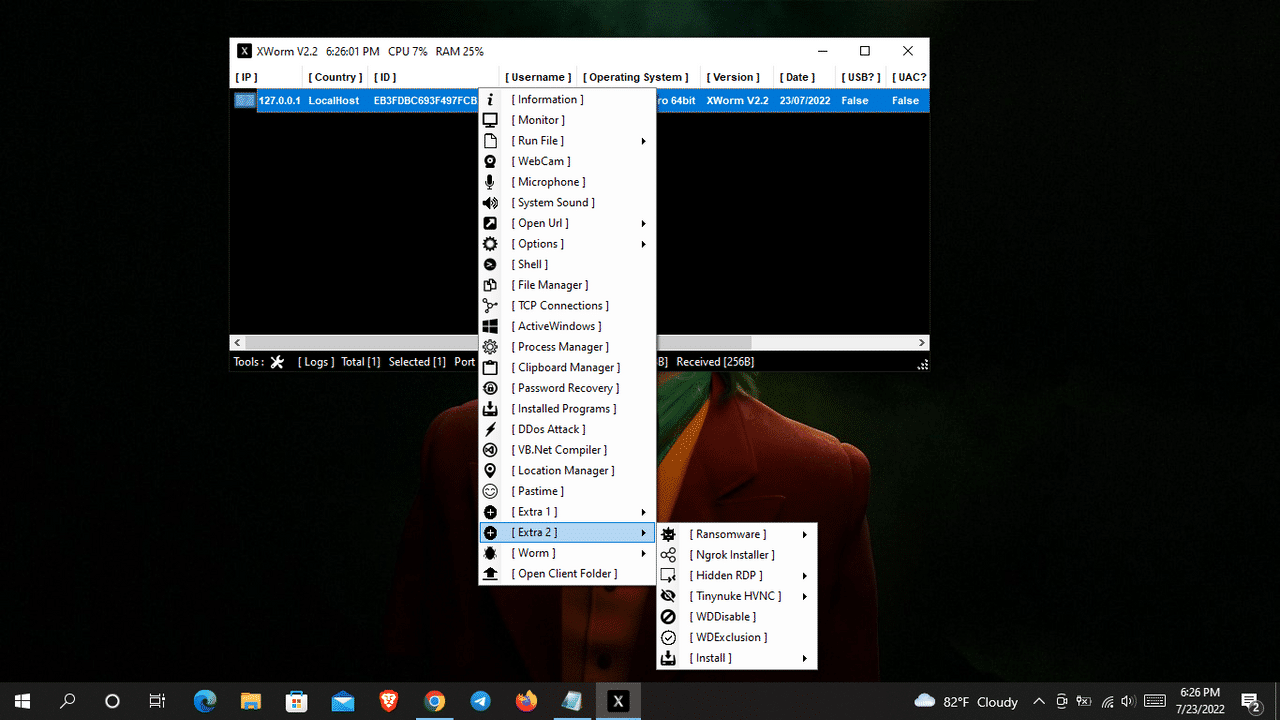Open the Brave browser from the taskbar
1280x720 pixels.
(x=389, y=701)
